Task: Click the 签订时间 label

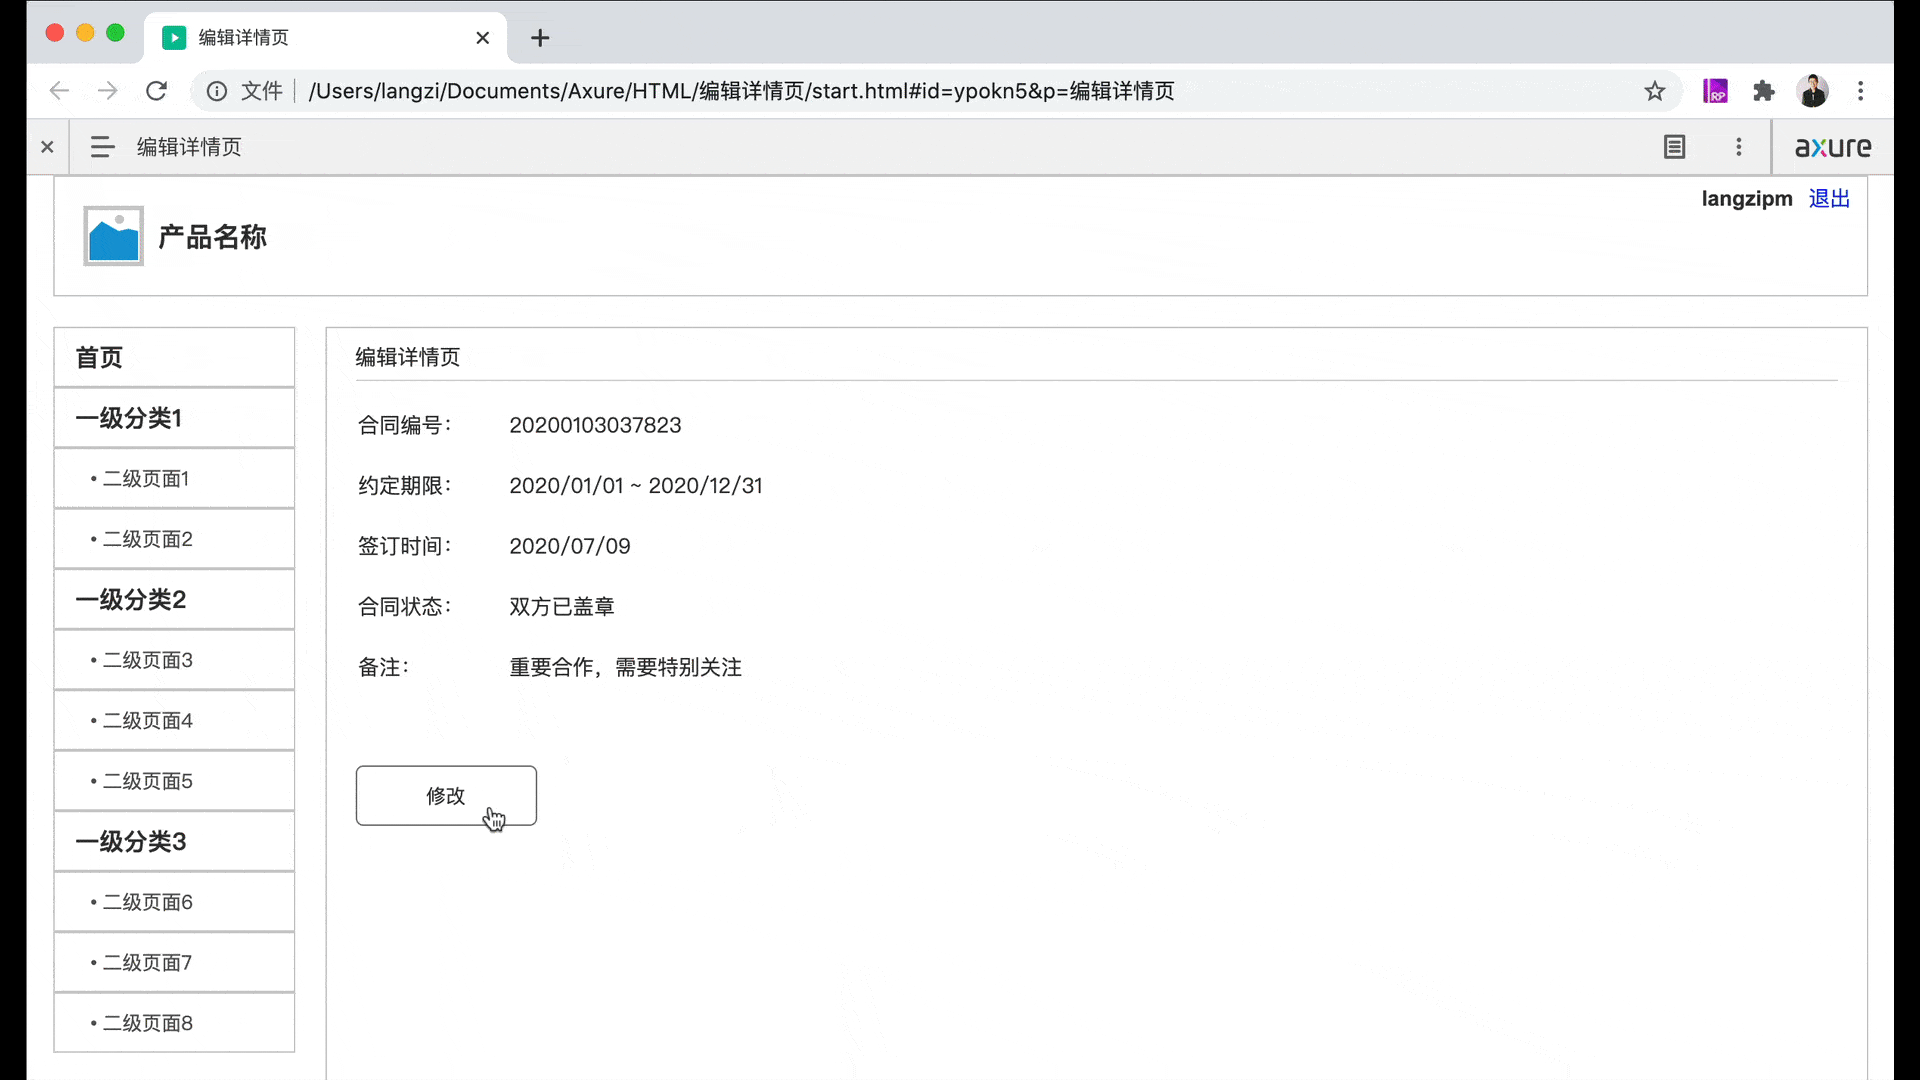Action: click(x=405, y=546)
